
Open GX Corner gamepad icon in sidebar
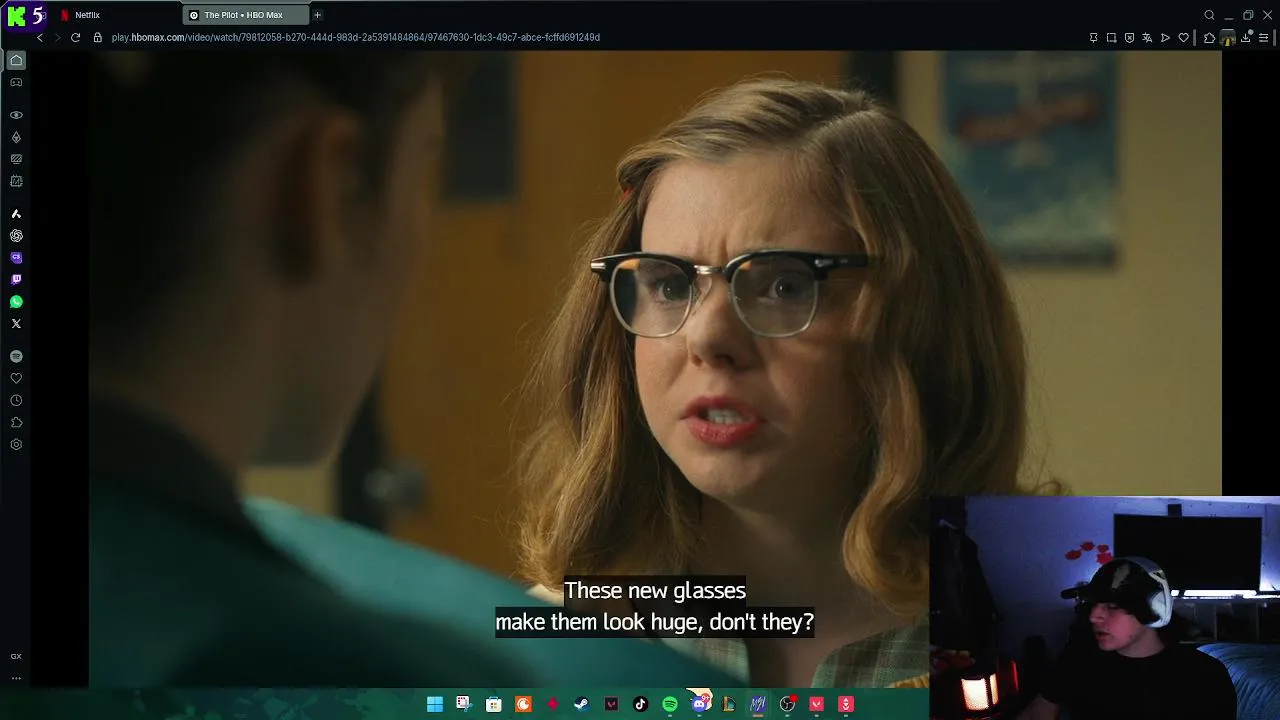(16, 83)
